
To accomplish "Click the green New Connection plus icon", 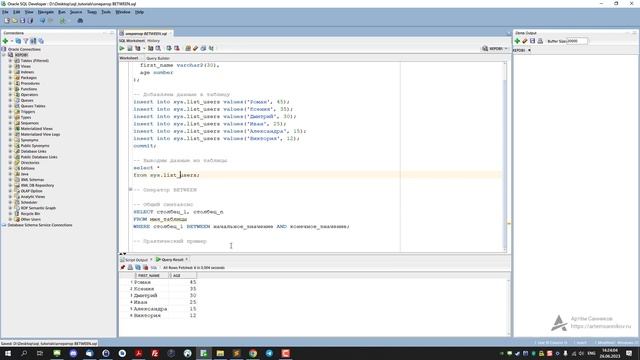I will (5, 41).
